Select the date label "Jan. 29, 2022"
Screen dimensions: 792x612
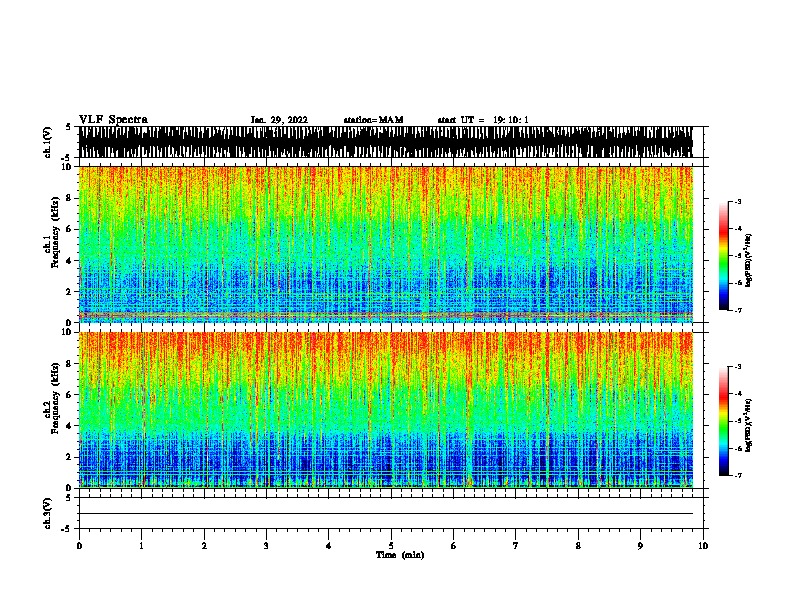point(279,120)
